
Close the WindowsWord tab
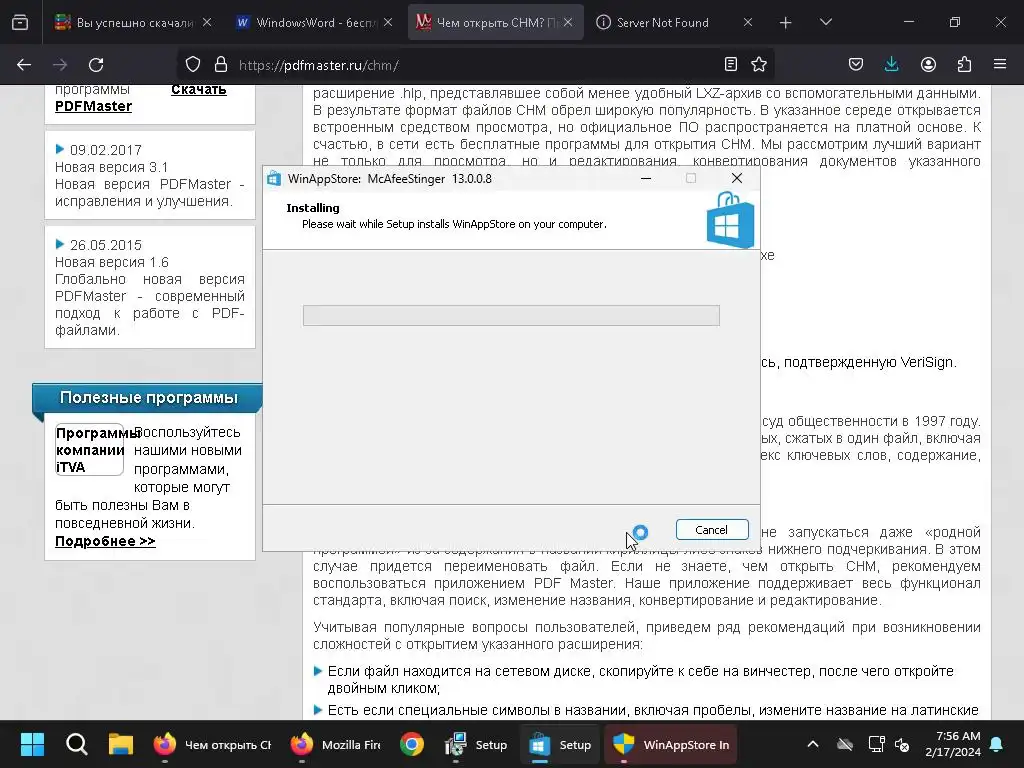[x=388, y=22]
